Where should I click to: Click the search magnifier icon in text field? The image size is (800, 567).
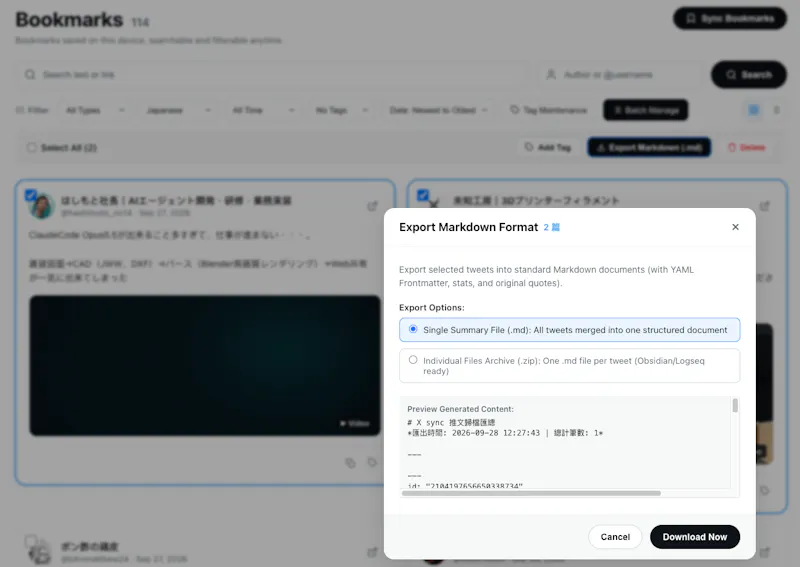tap(30, 75)
